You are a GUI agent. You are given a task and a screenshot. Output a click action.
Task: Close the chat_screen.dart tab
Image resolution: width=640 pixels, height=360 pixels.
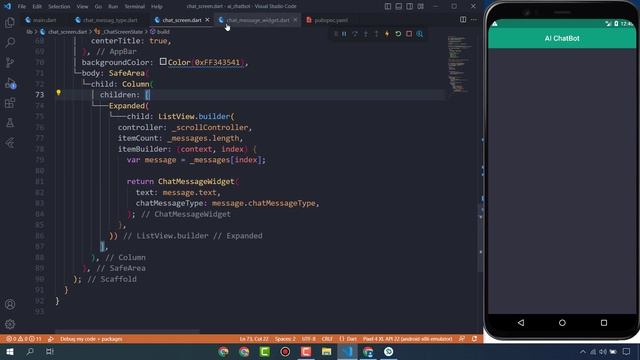(207, 20)
